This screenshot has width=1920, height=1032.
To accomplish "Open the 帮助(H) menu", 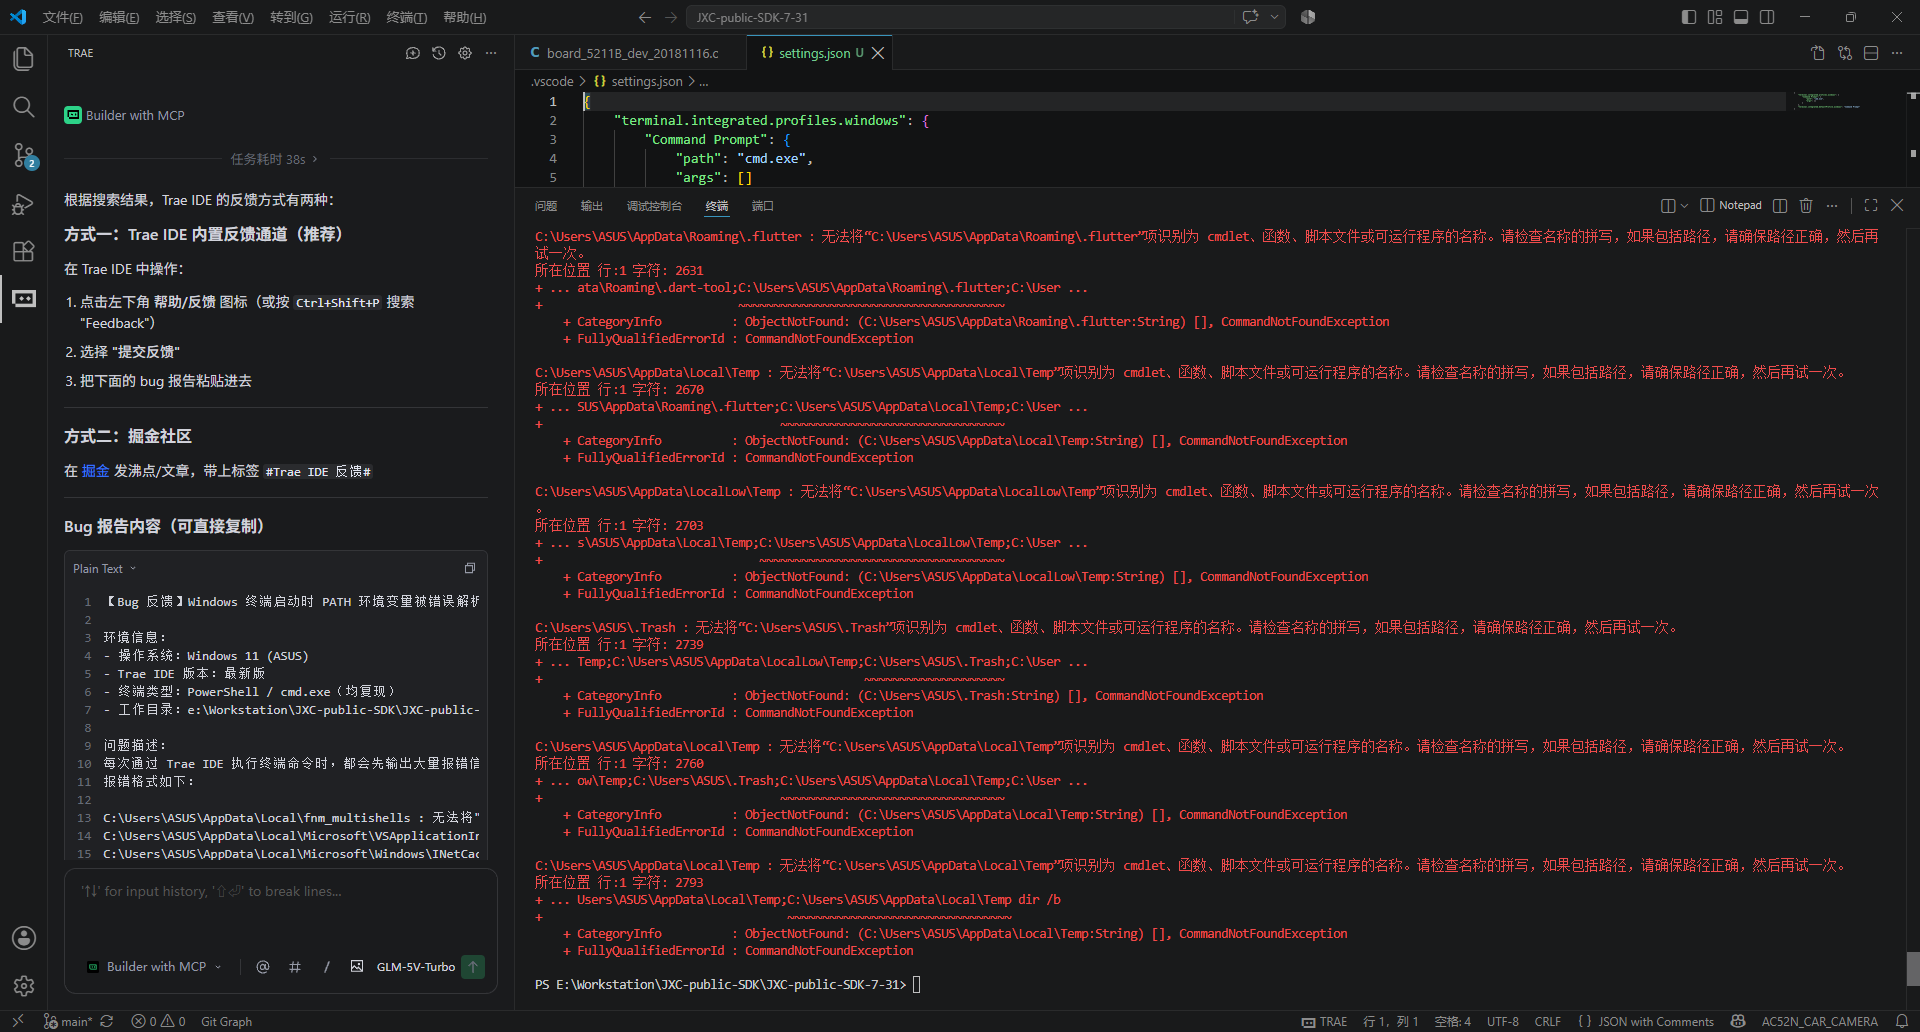I will click(464, 17).
